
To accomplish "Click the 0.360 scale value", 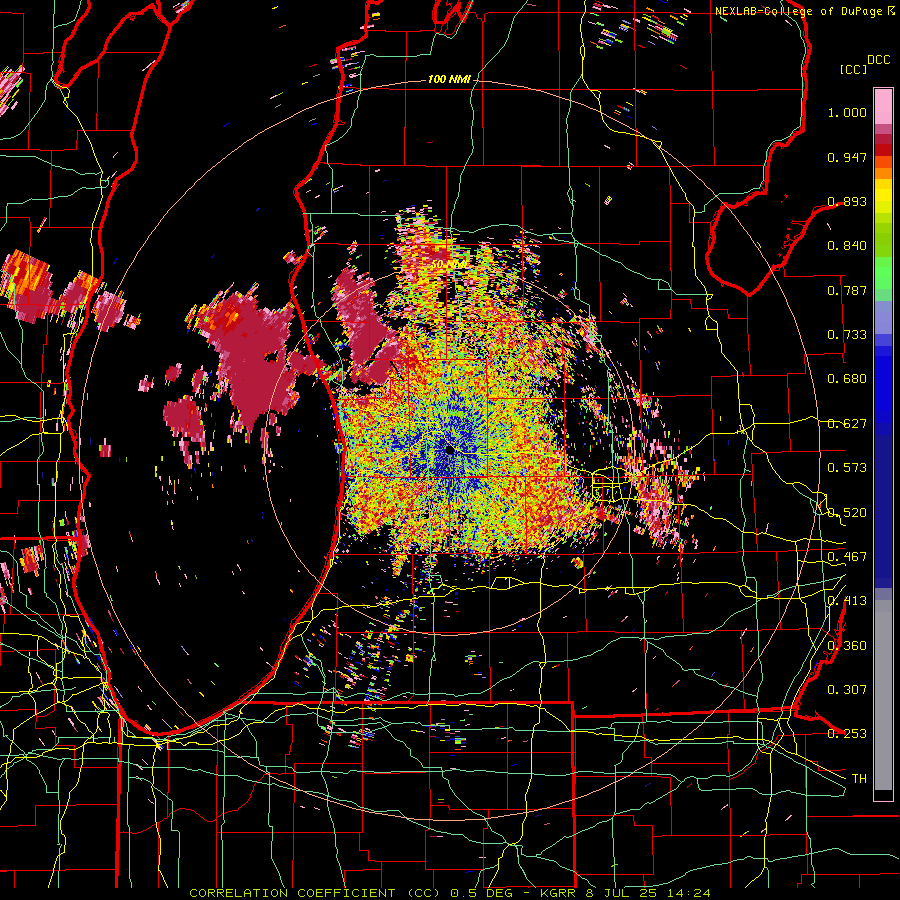I will 847,646.
